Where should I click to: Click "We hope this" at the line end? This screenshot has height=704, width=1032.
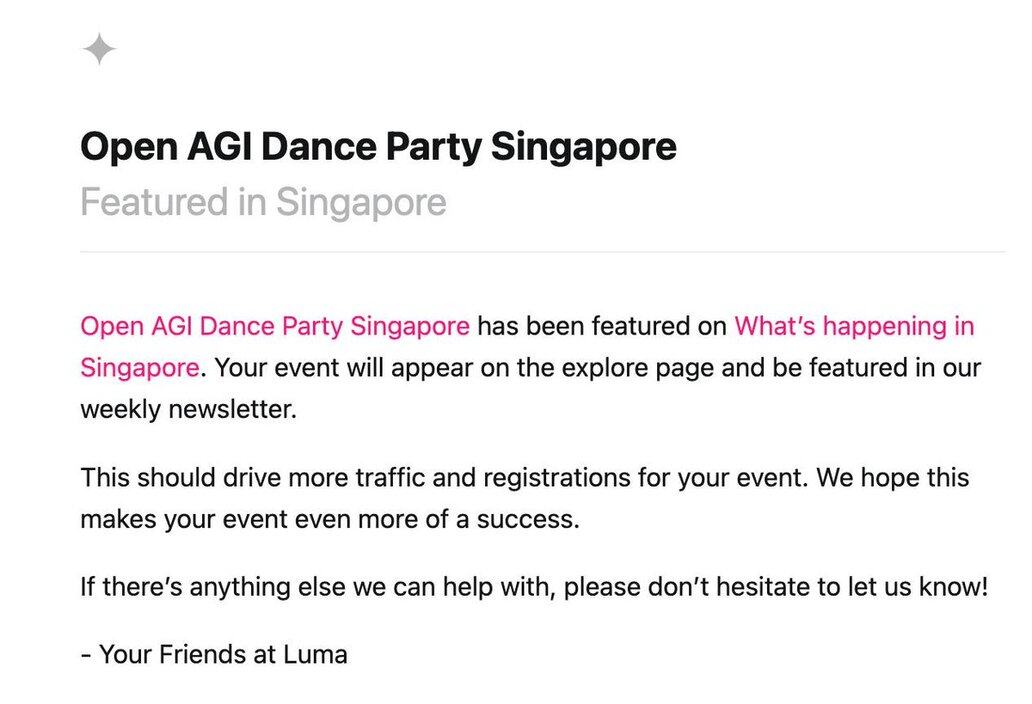tap(893, 477)
